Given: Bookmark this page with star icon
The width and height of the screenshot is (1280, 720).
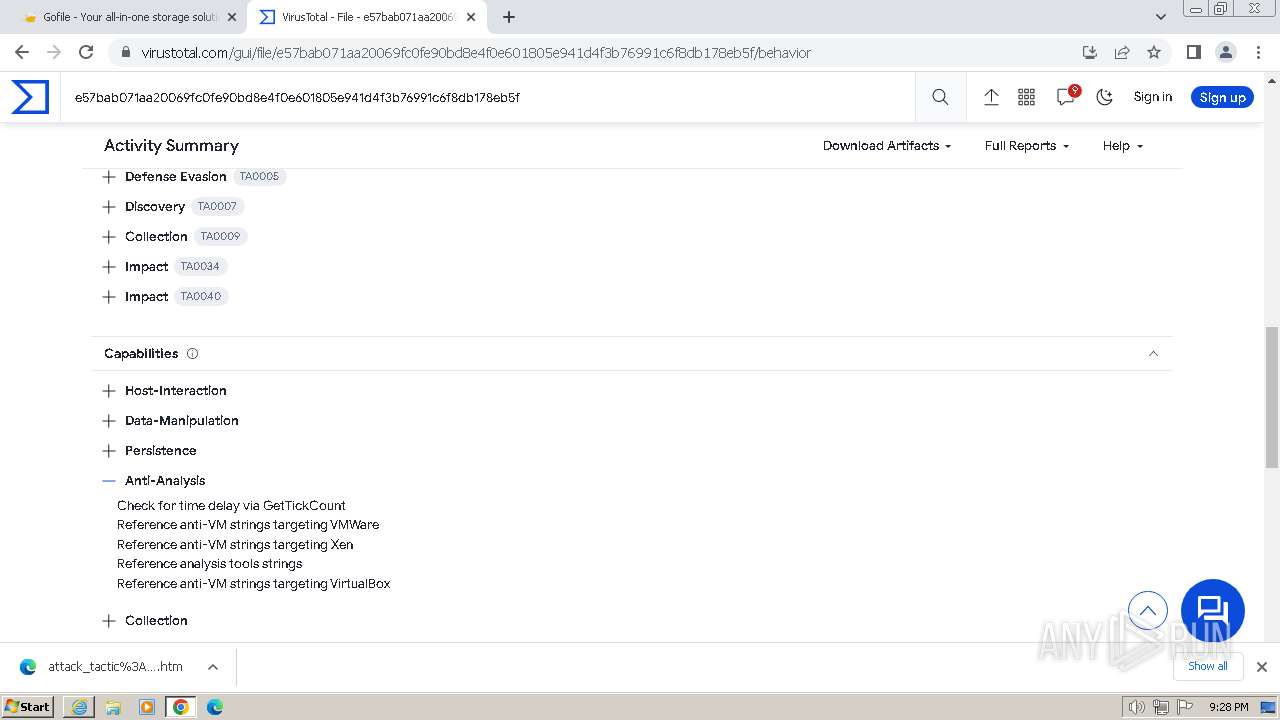Looking at the screenshot, I should tap(1154, 52).
